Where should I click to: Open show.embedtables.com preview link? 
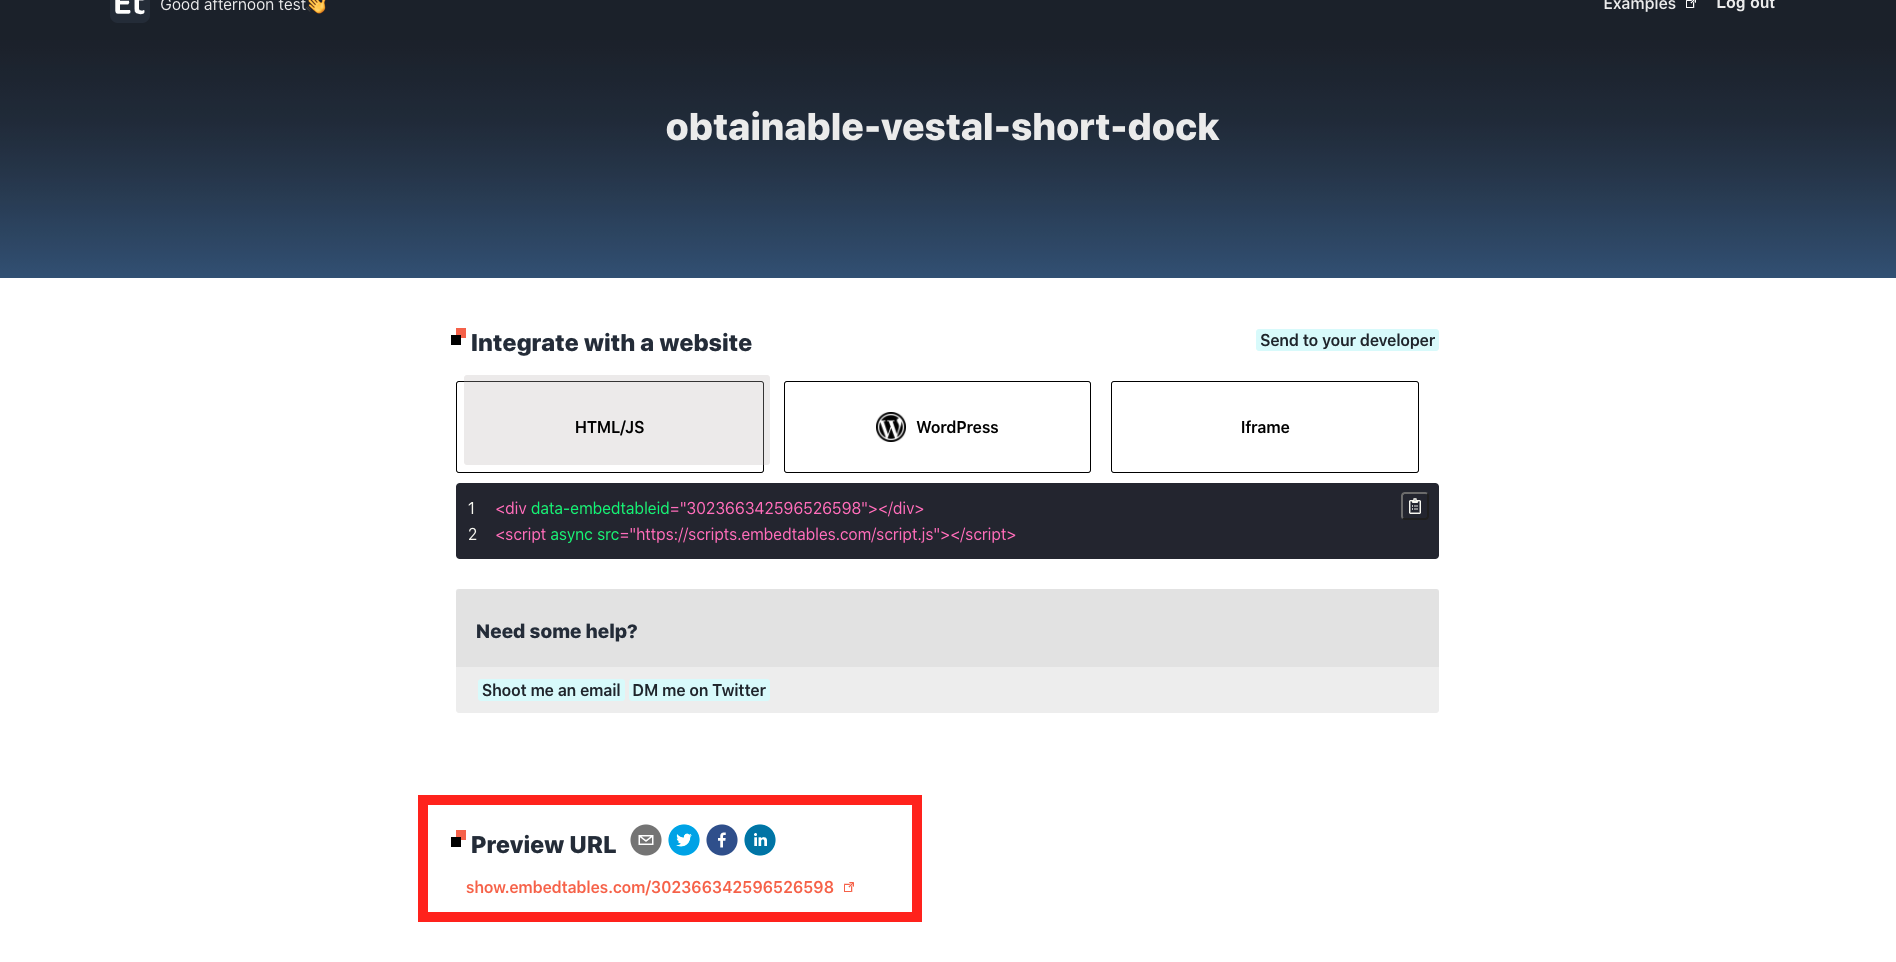(x=649, y=887)
